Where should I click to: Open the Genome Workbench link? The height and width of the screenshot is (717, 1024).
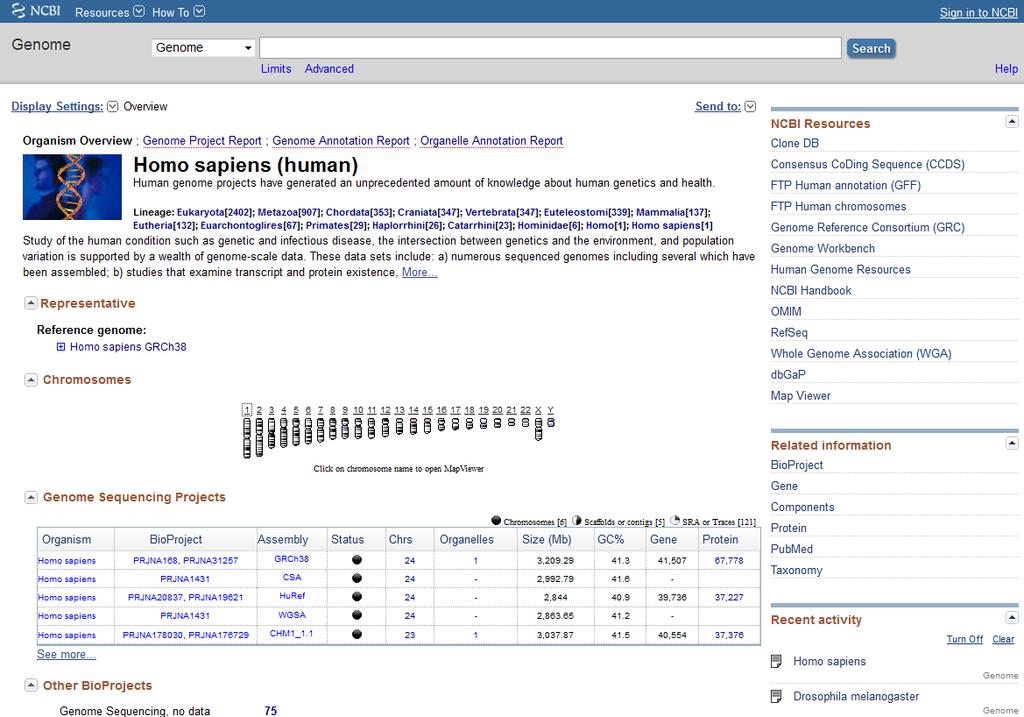[822, 248]
